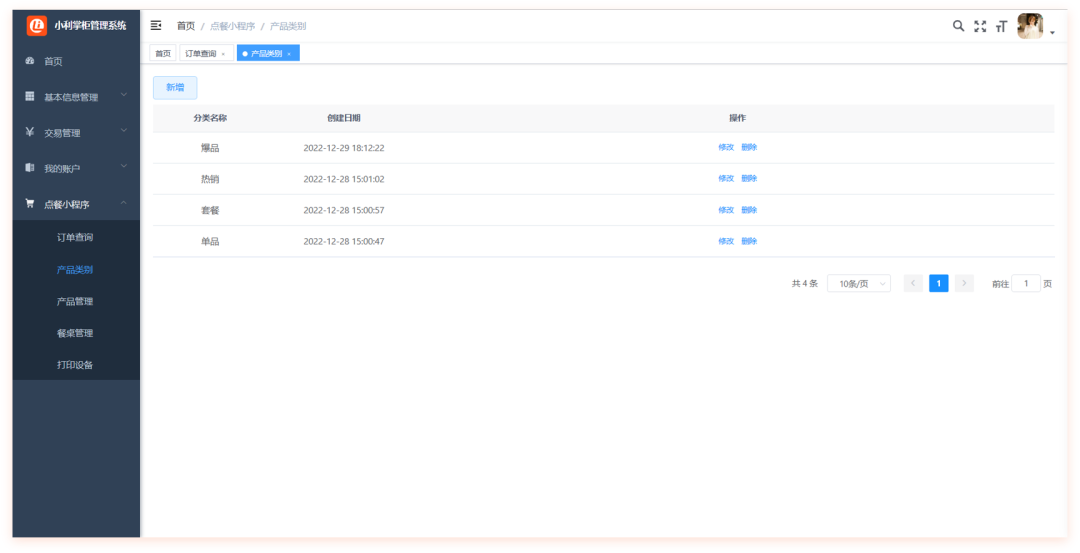This screenshot has height=553, width=1080.
Task: Click the 共 4 条 total count text
Action: point(804,284)
